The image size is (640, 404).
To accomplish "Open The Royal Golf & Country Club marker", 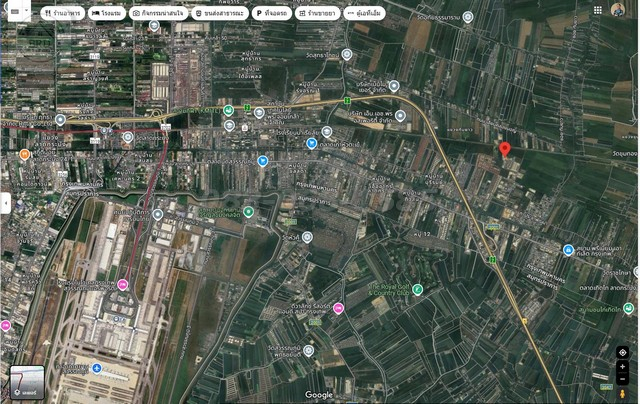I will (417, 289).
